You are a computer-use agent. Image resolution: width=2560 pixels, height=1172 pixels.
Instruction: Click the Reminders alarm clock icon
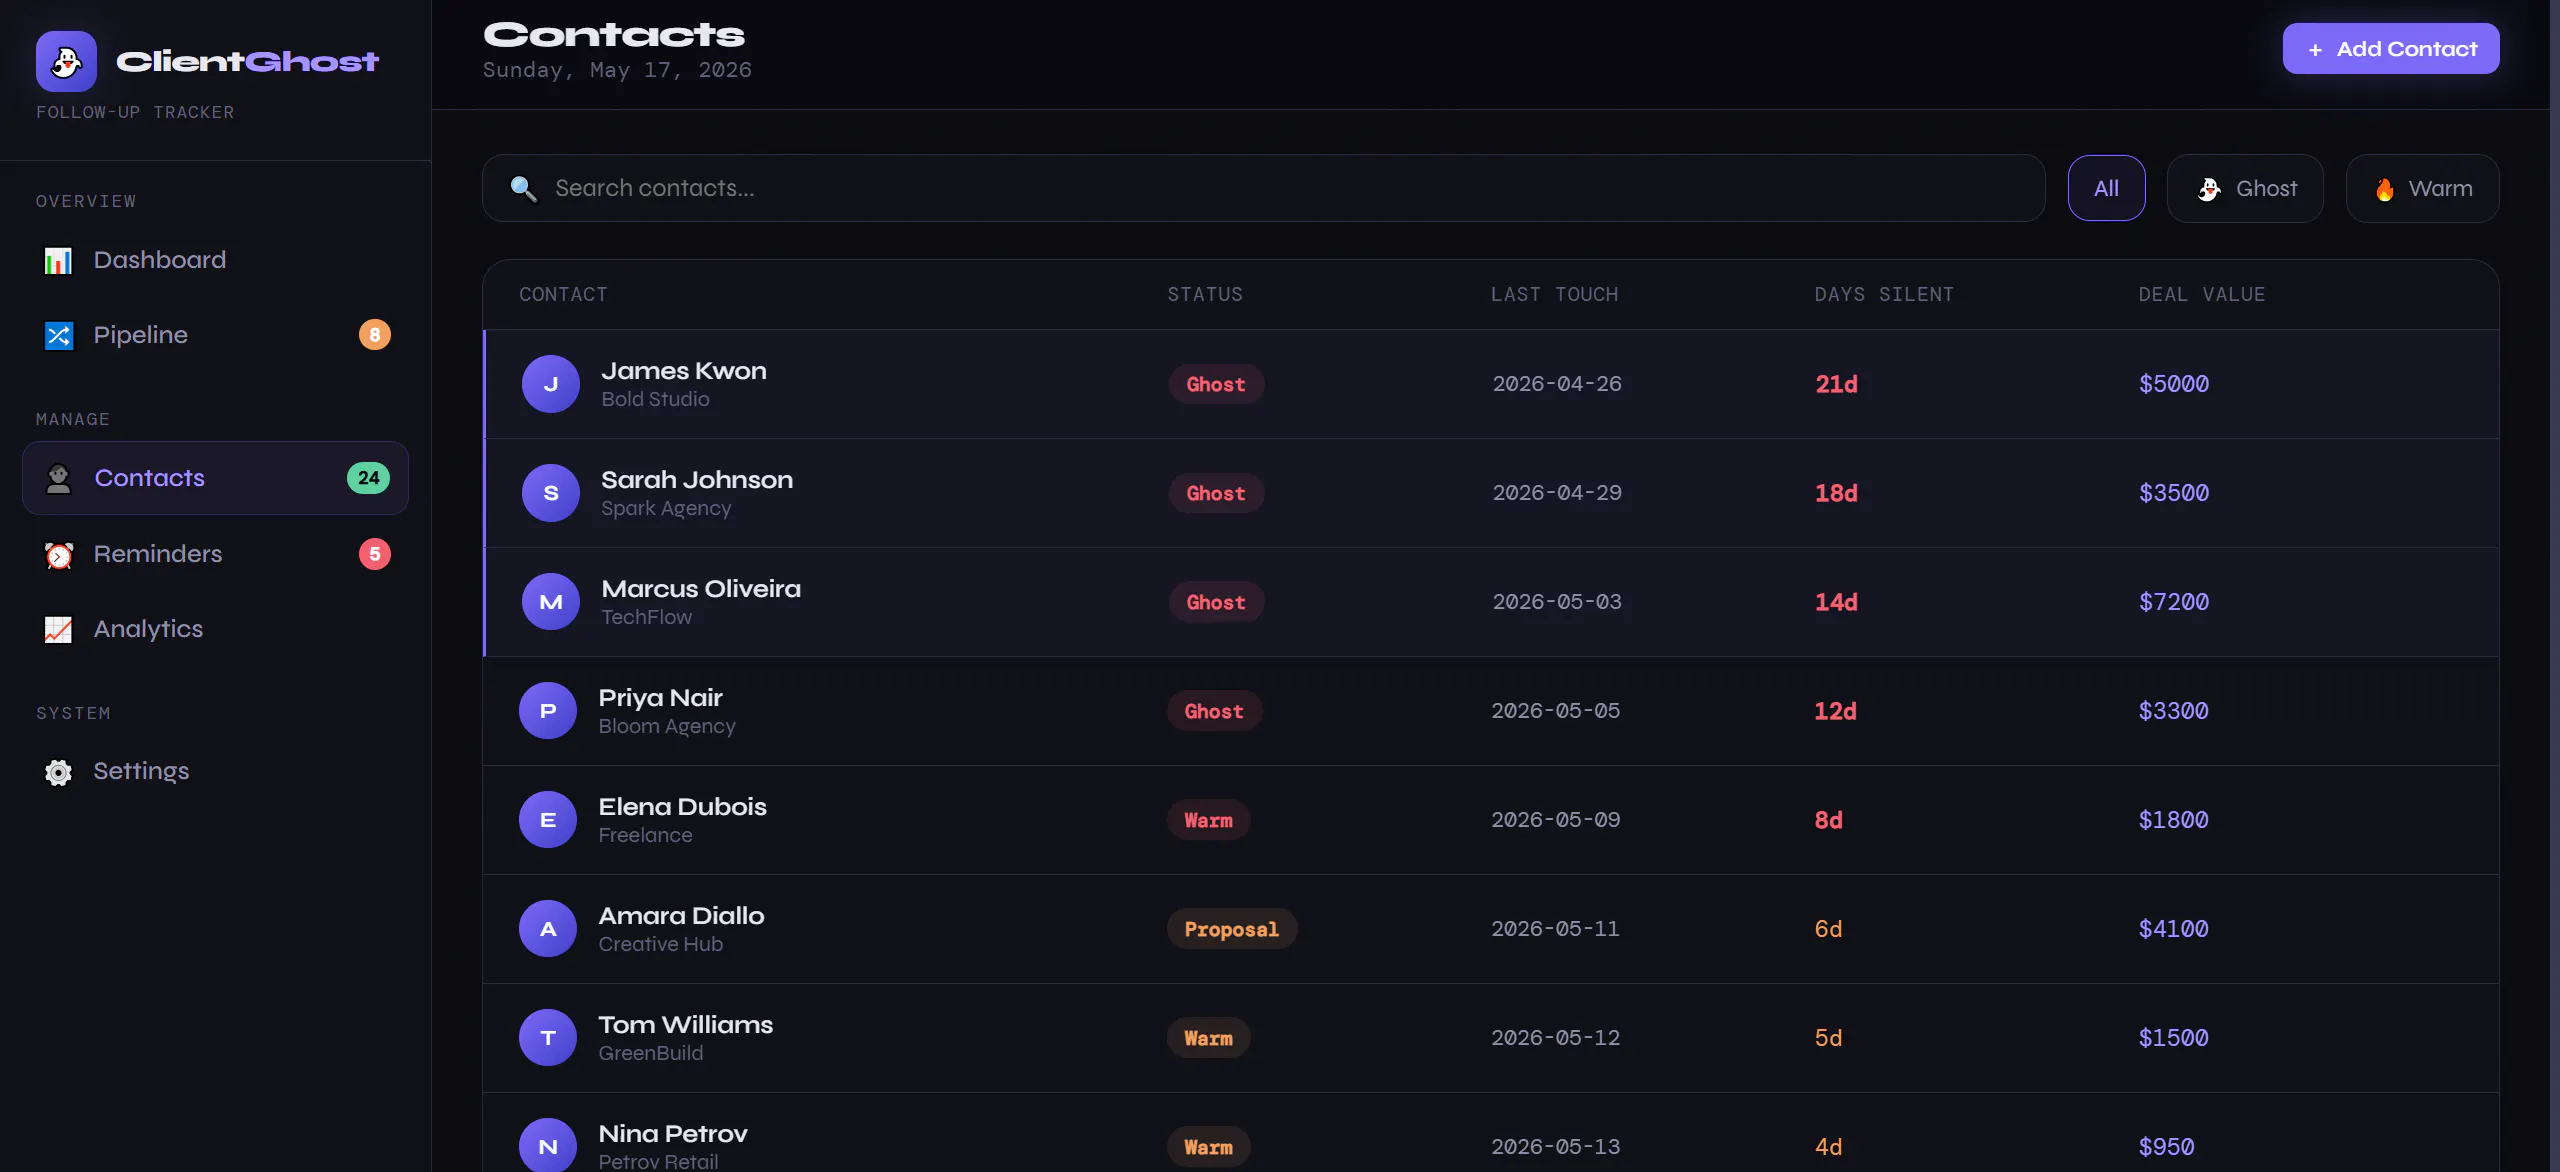point(58,555)
